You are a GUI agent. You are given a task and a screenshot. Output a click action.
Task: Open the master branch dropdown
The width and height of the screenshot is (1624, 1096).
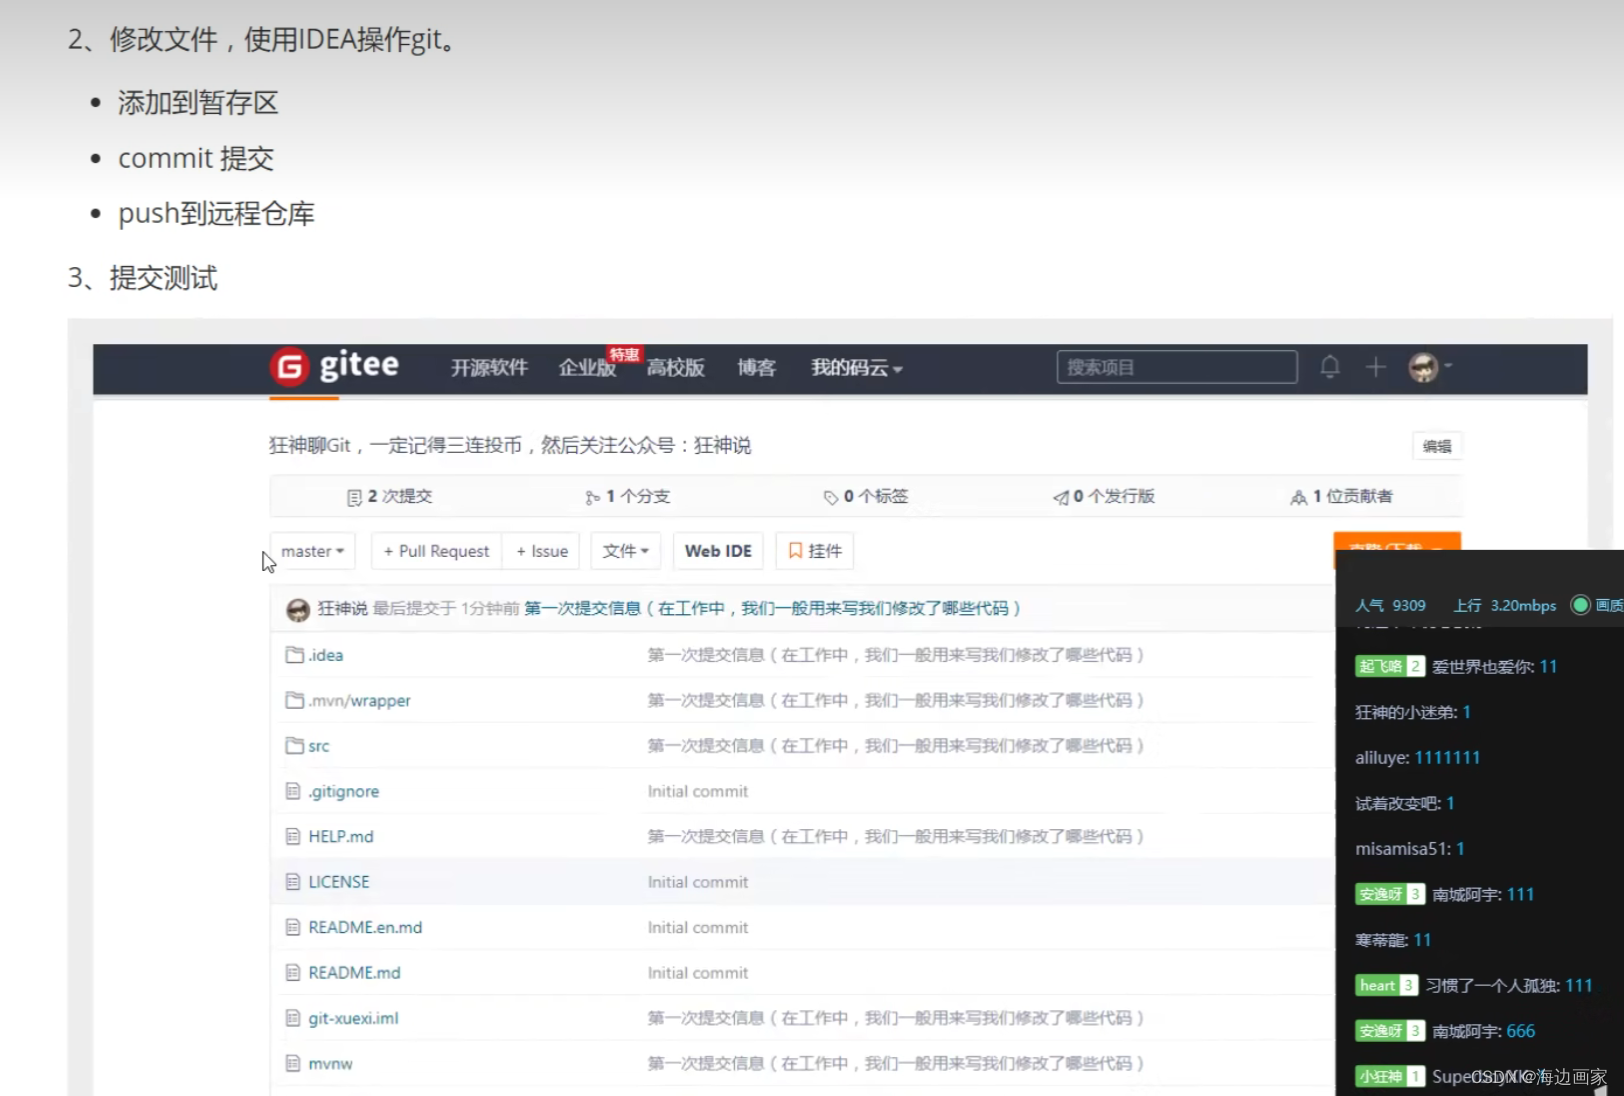pyautogui.click(x=313, y=551)
